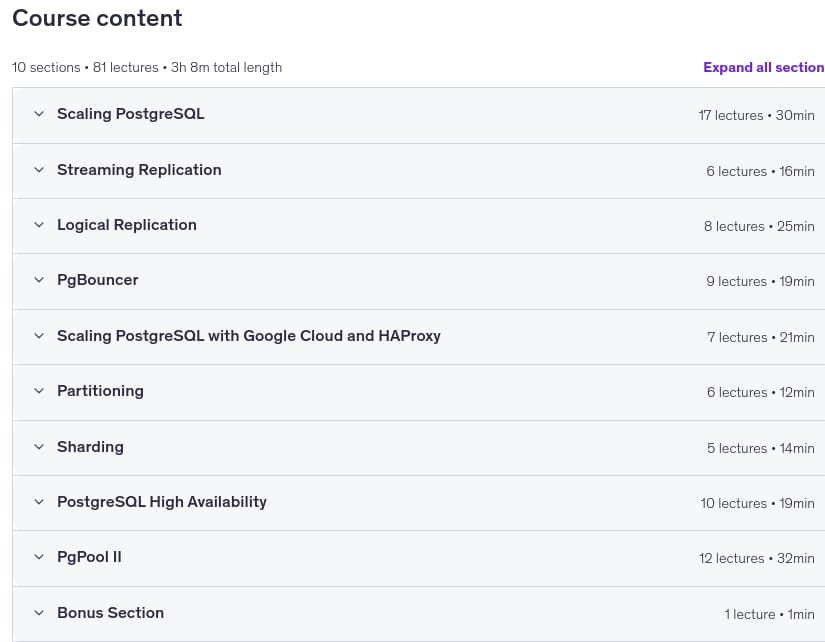The width and height of the screenshot is (825, 642).
Task: Open the PgBouncer section title
Action: [x=97, y=280]
